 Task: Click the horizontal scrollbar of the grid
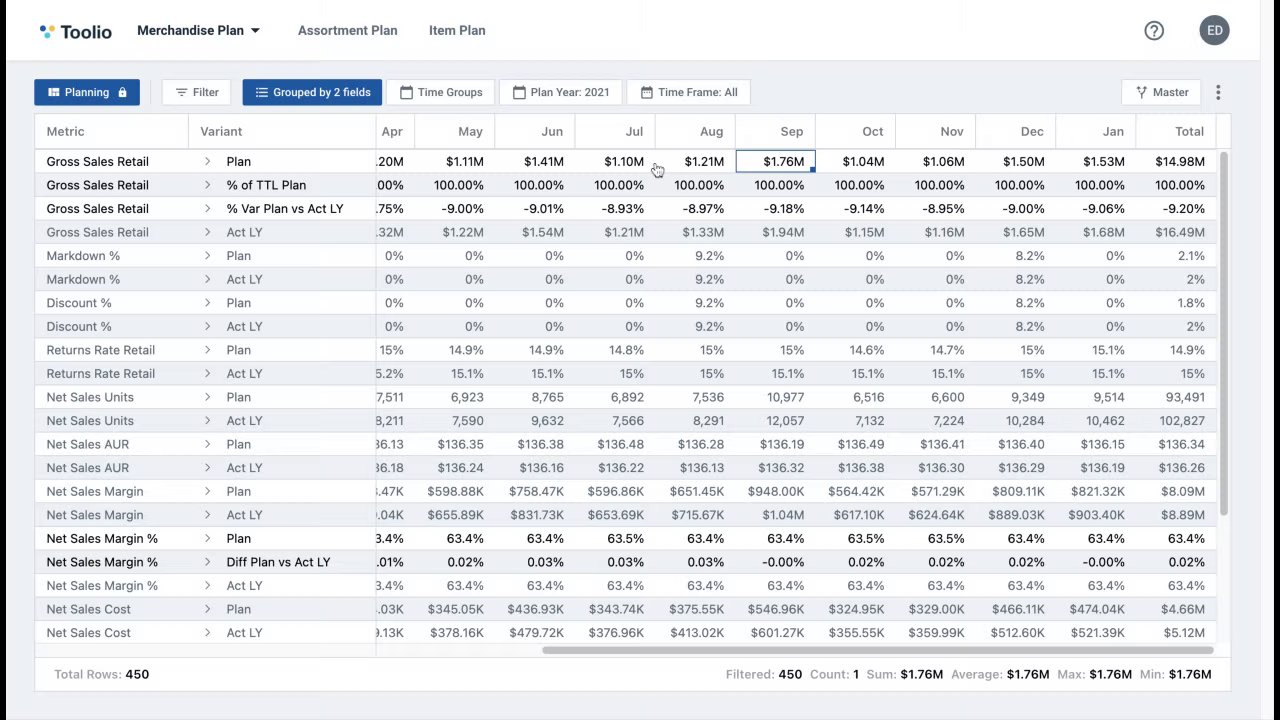pos(877,650)
